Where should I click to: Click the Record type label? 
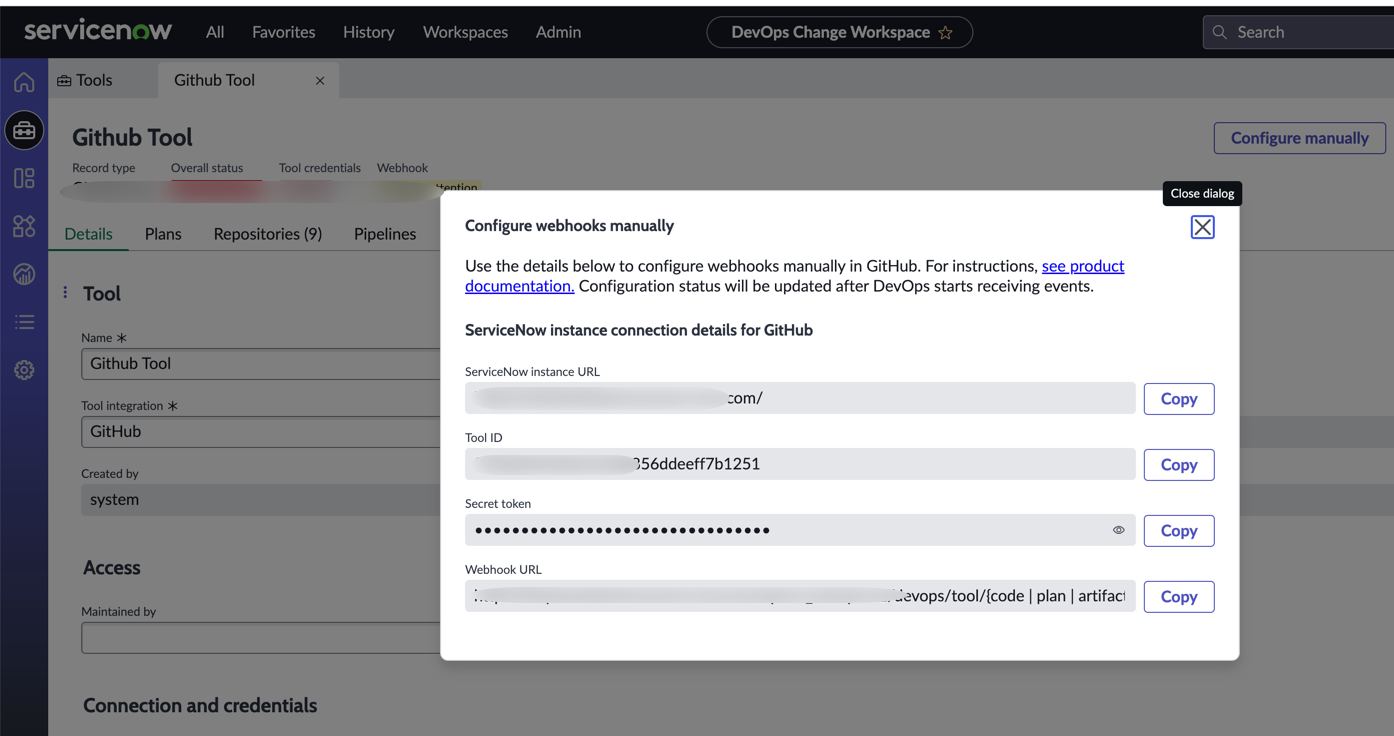pyautogui.click(x=104, y=168)
